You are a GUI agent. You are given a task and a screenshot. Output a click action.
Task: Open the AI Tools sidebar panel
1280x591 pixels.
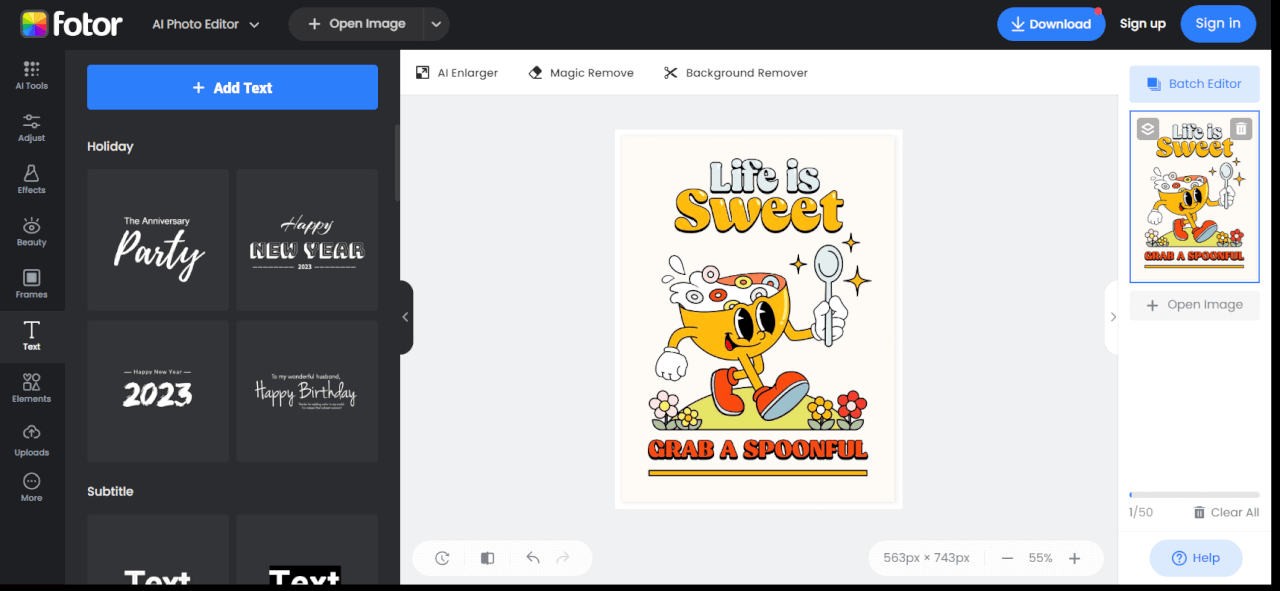[x=31, y=75]
